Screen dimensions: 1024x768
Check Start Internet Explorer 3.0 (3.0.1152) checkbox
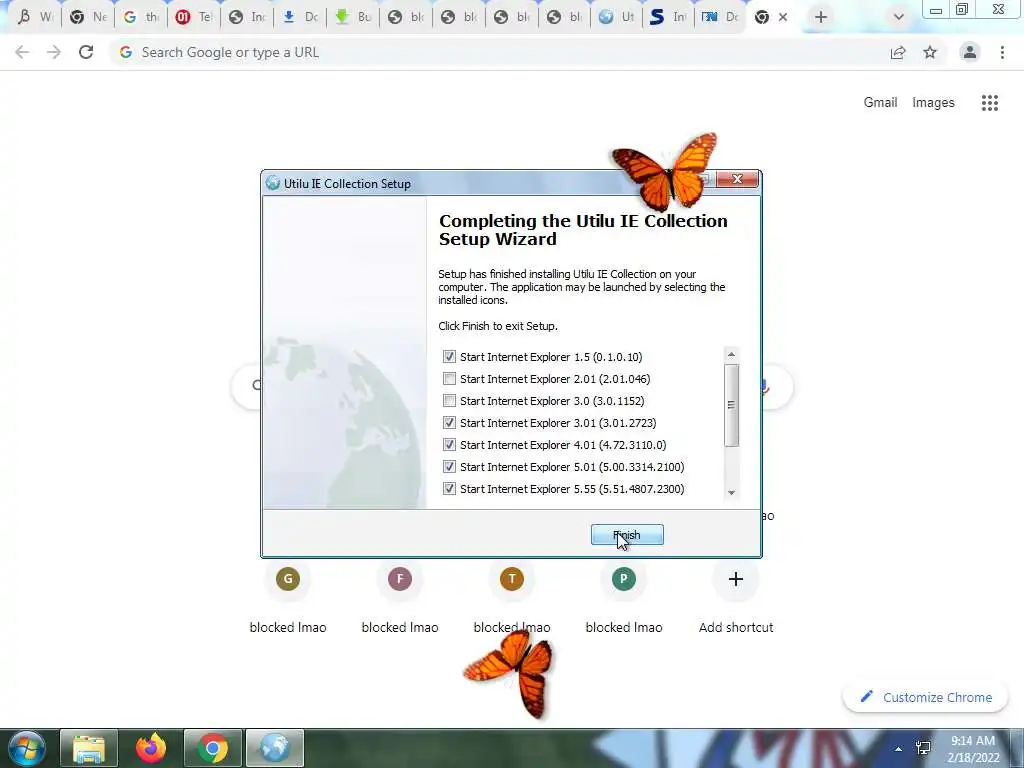tap(449, 401)
